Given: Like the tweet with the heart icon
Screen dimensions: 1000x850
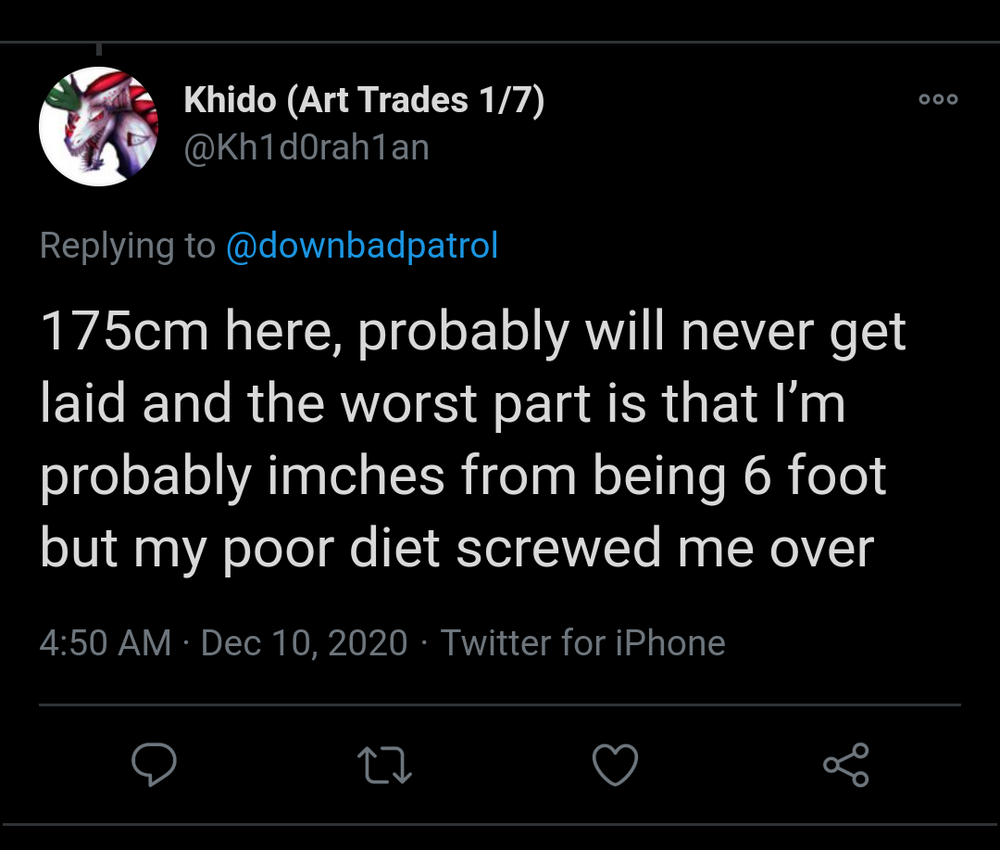Looking at the screenshot, I should (615, 765).
